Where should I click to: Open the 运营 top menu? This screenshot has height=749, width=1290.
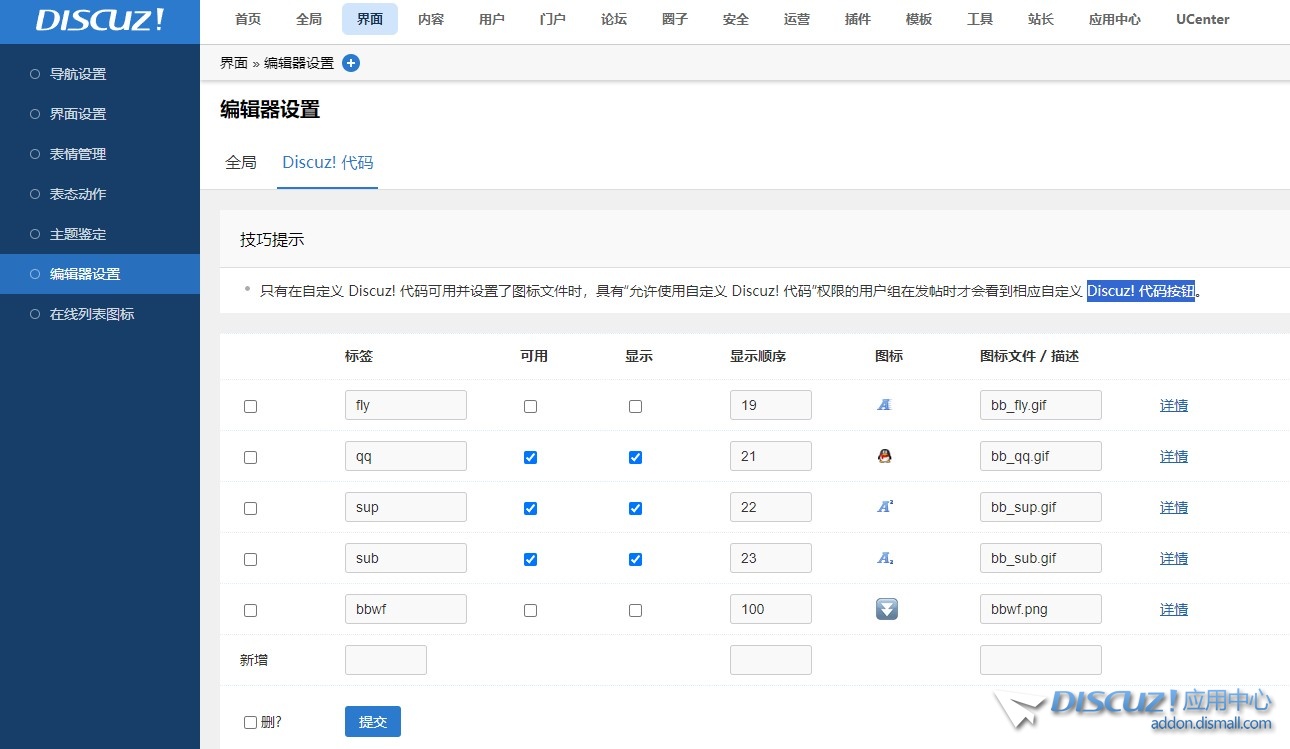tap(797, 19)
